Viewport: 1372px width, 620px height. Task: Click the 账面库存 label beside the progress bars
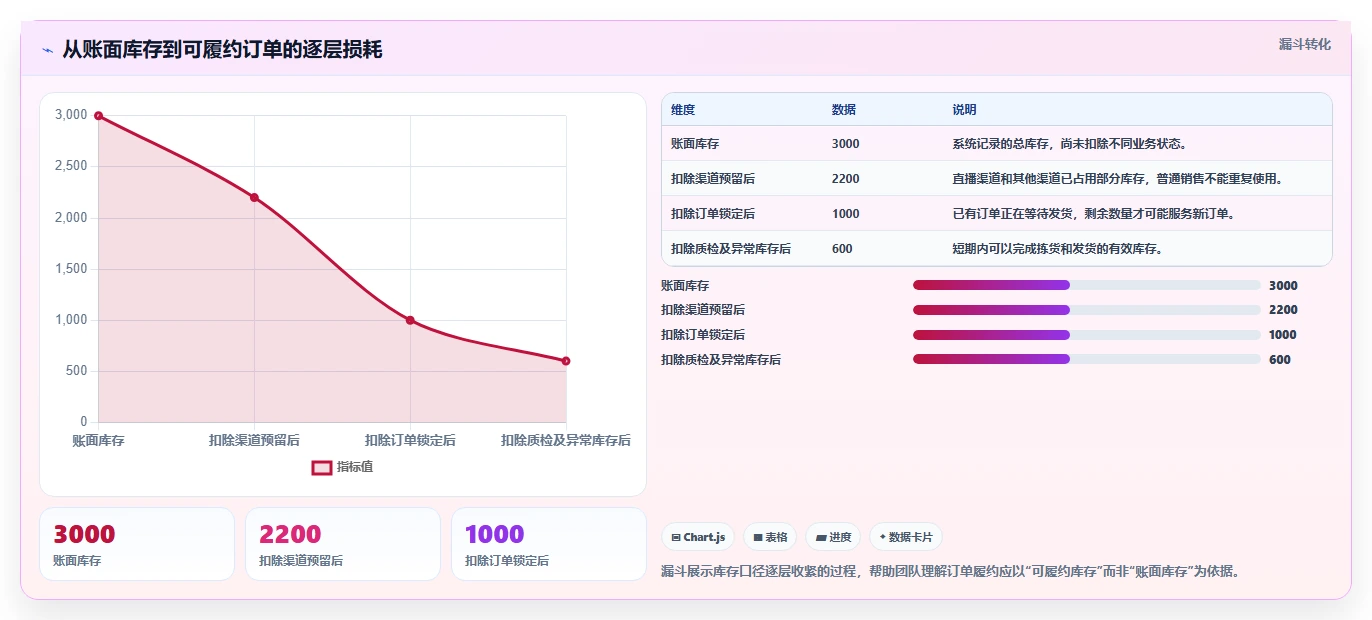(x=685, y=286)
